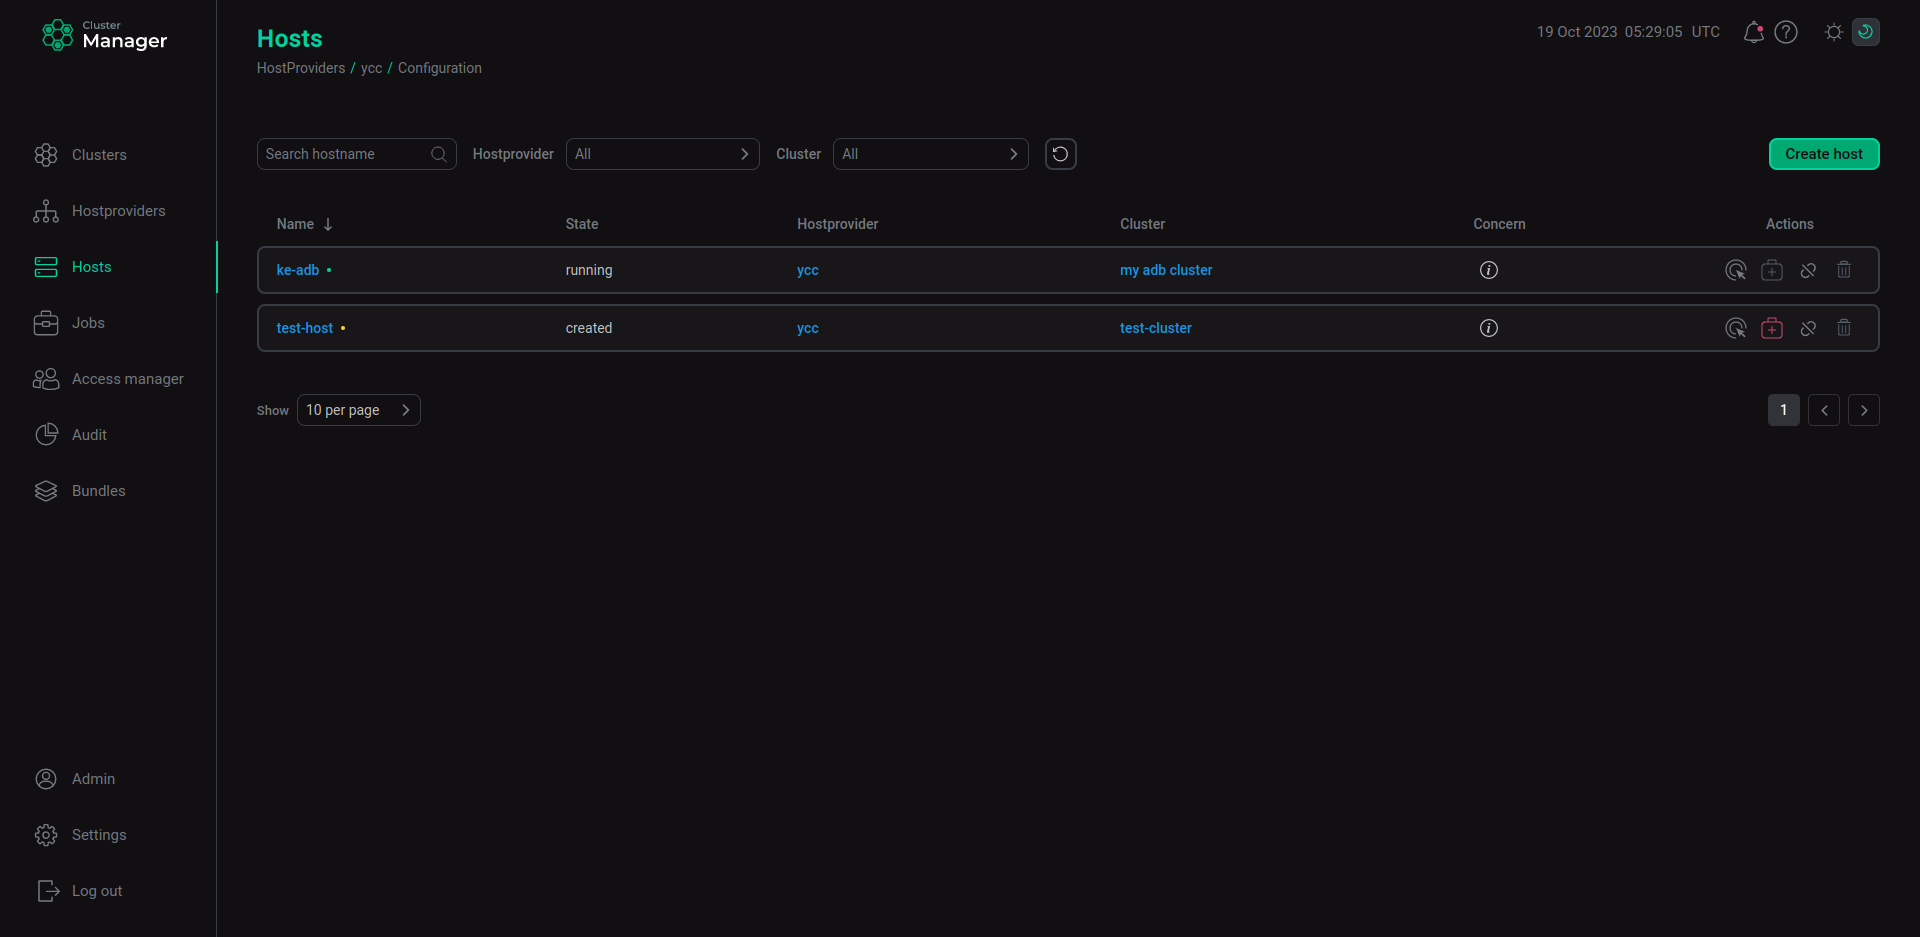Click Configuration in the breadcrumb
This screenshot has height=937, width=1920.
440,68
